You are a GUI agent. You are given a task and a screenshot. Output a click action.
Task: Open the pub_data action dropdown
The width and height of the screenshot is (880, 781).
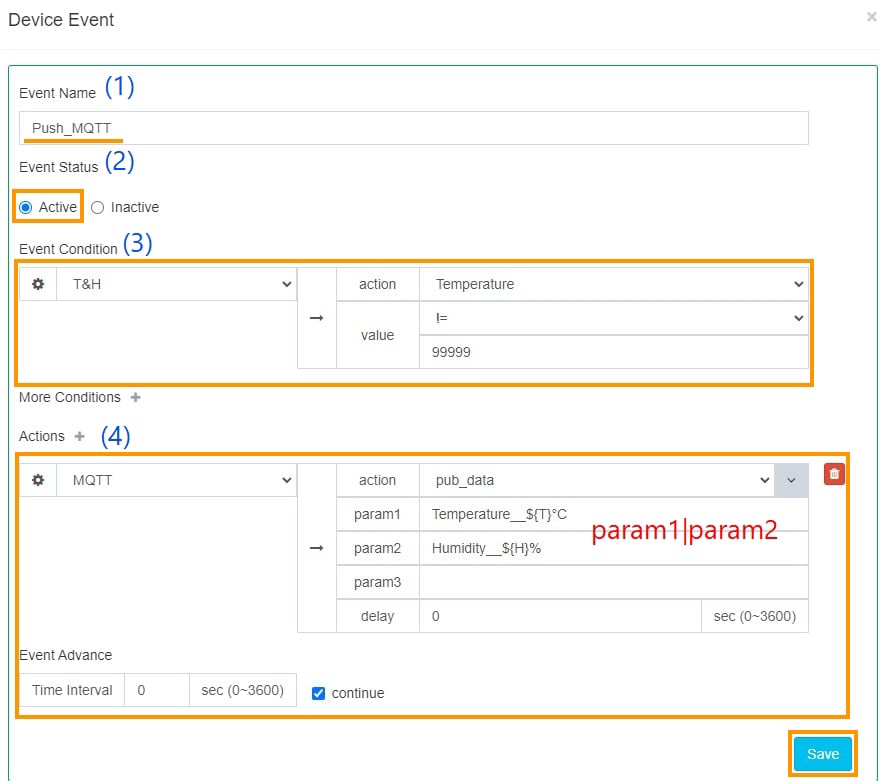point(596,480)
